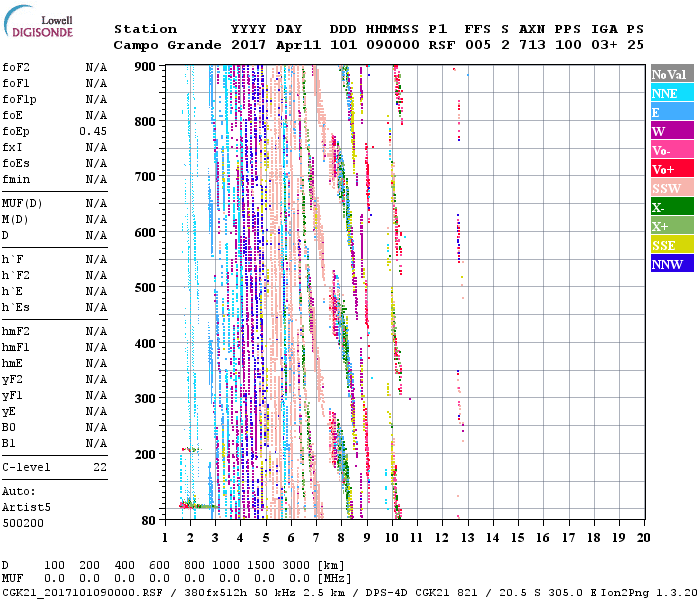Click the year 2017 in header

[249, 45]
